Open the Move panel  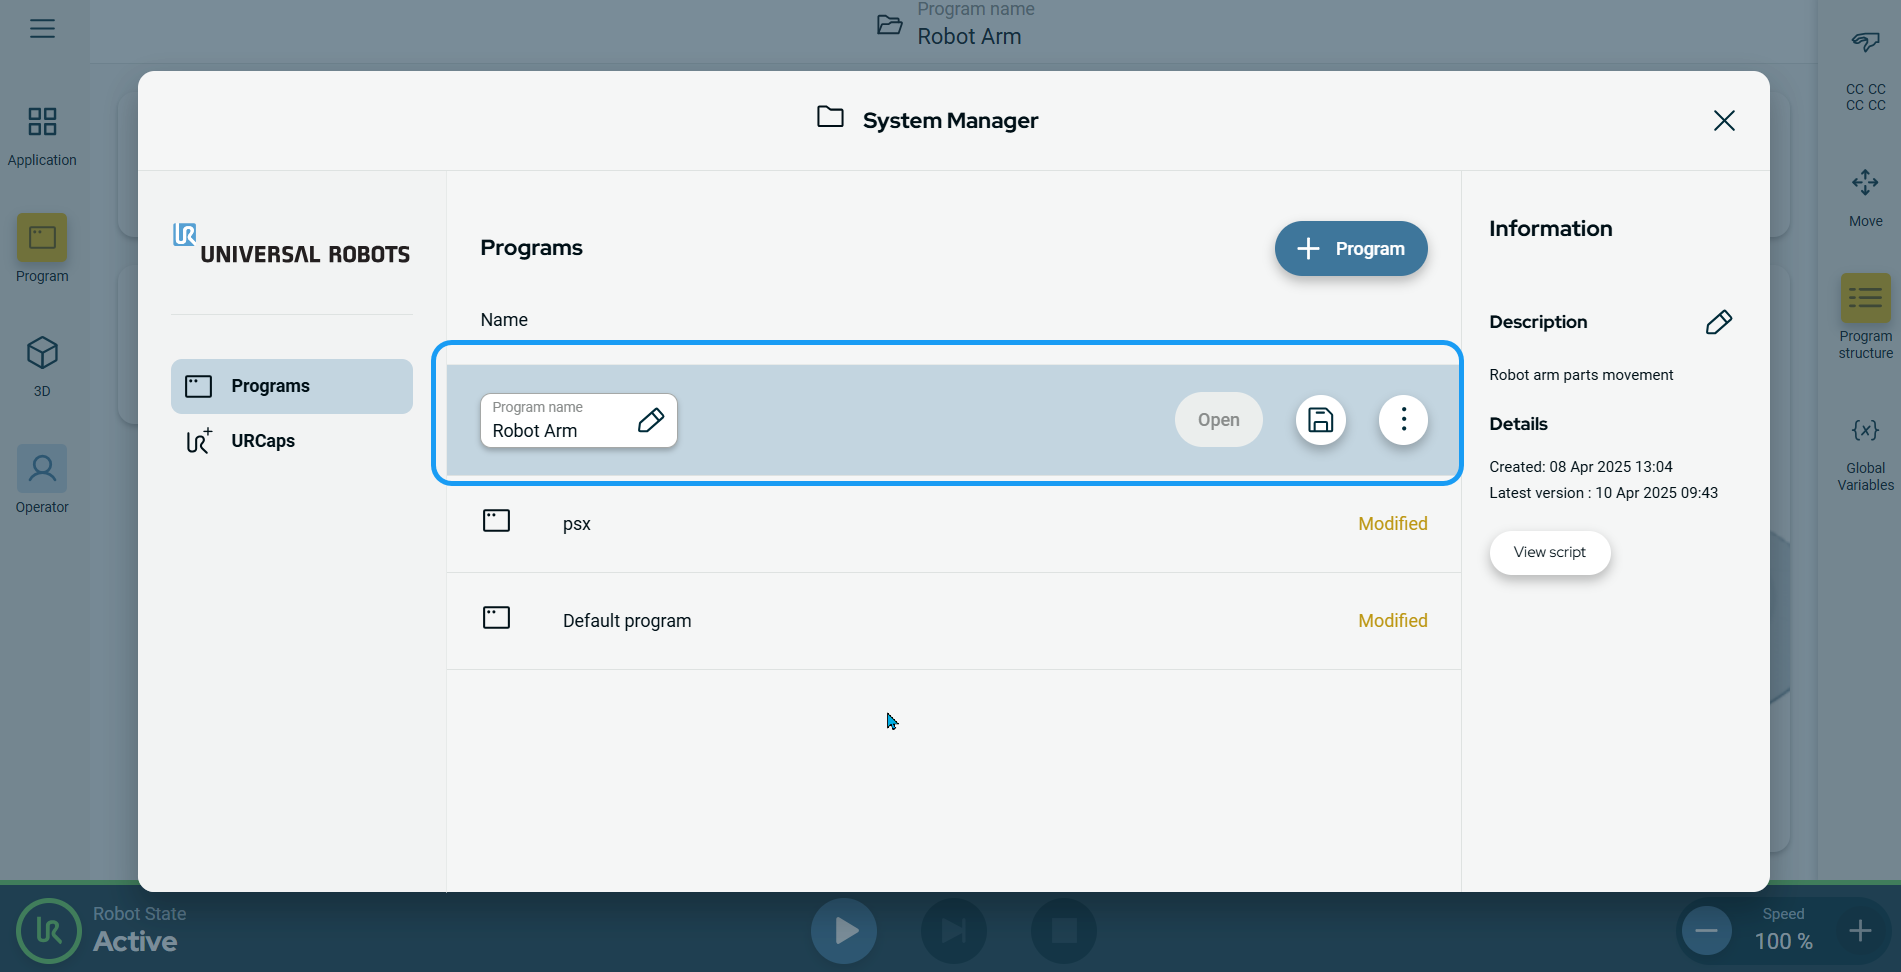tap(1864, 195)
